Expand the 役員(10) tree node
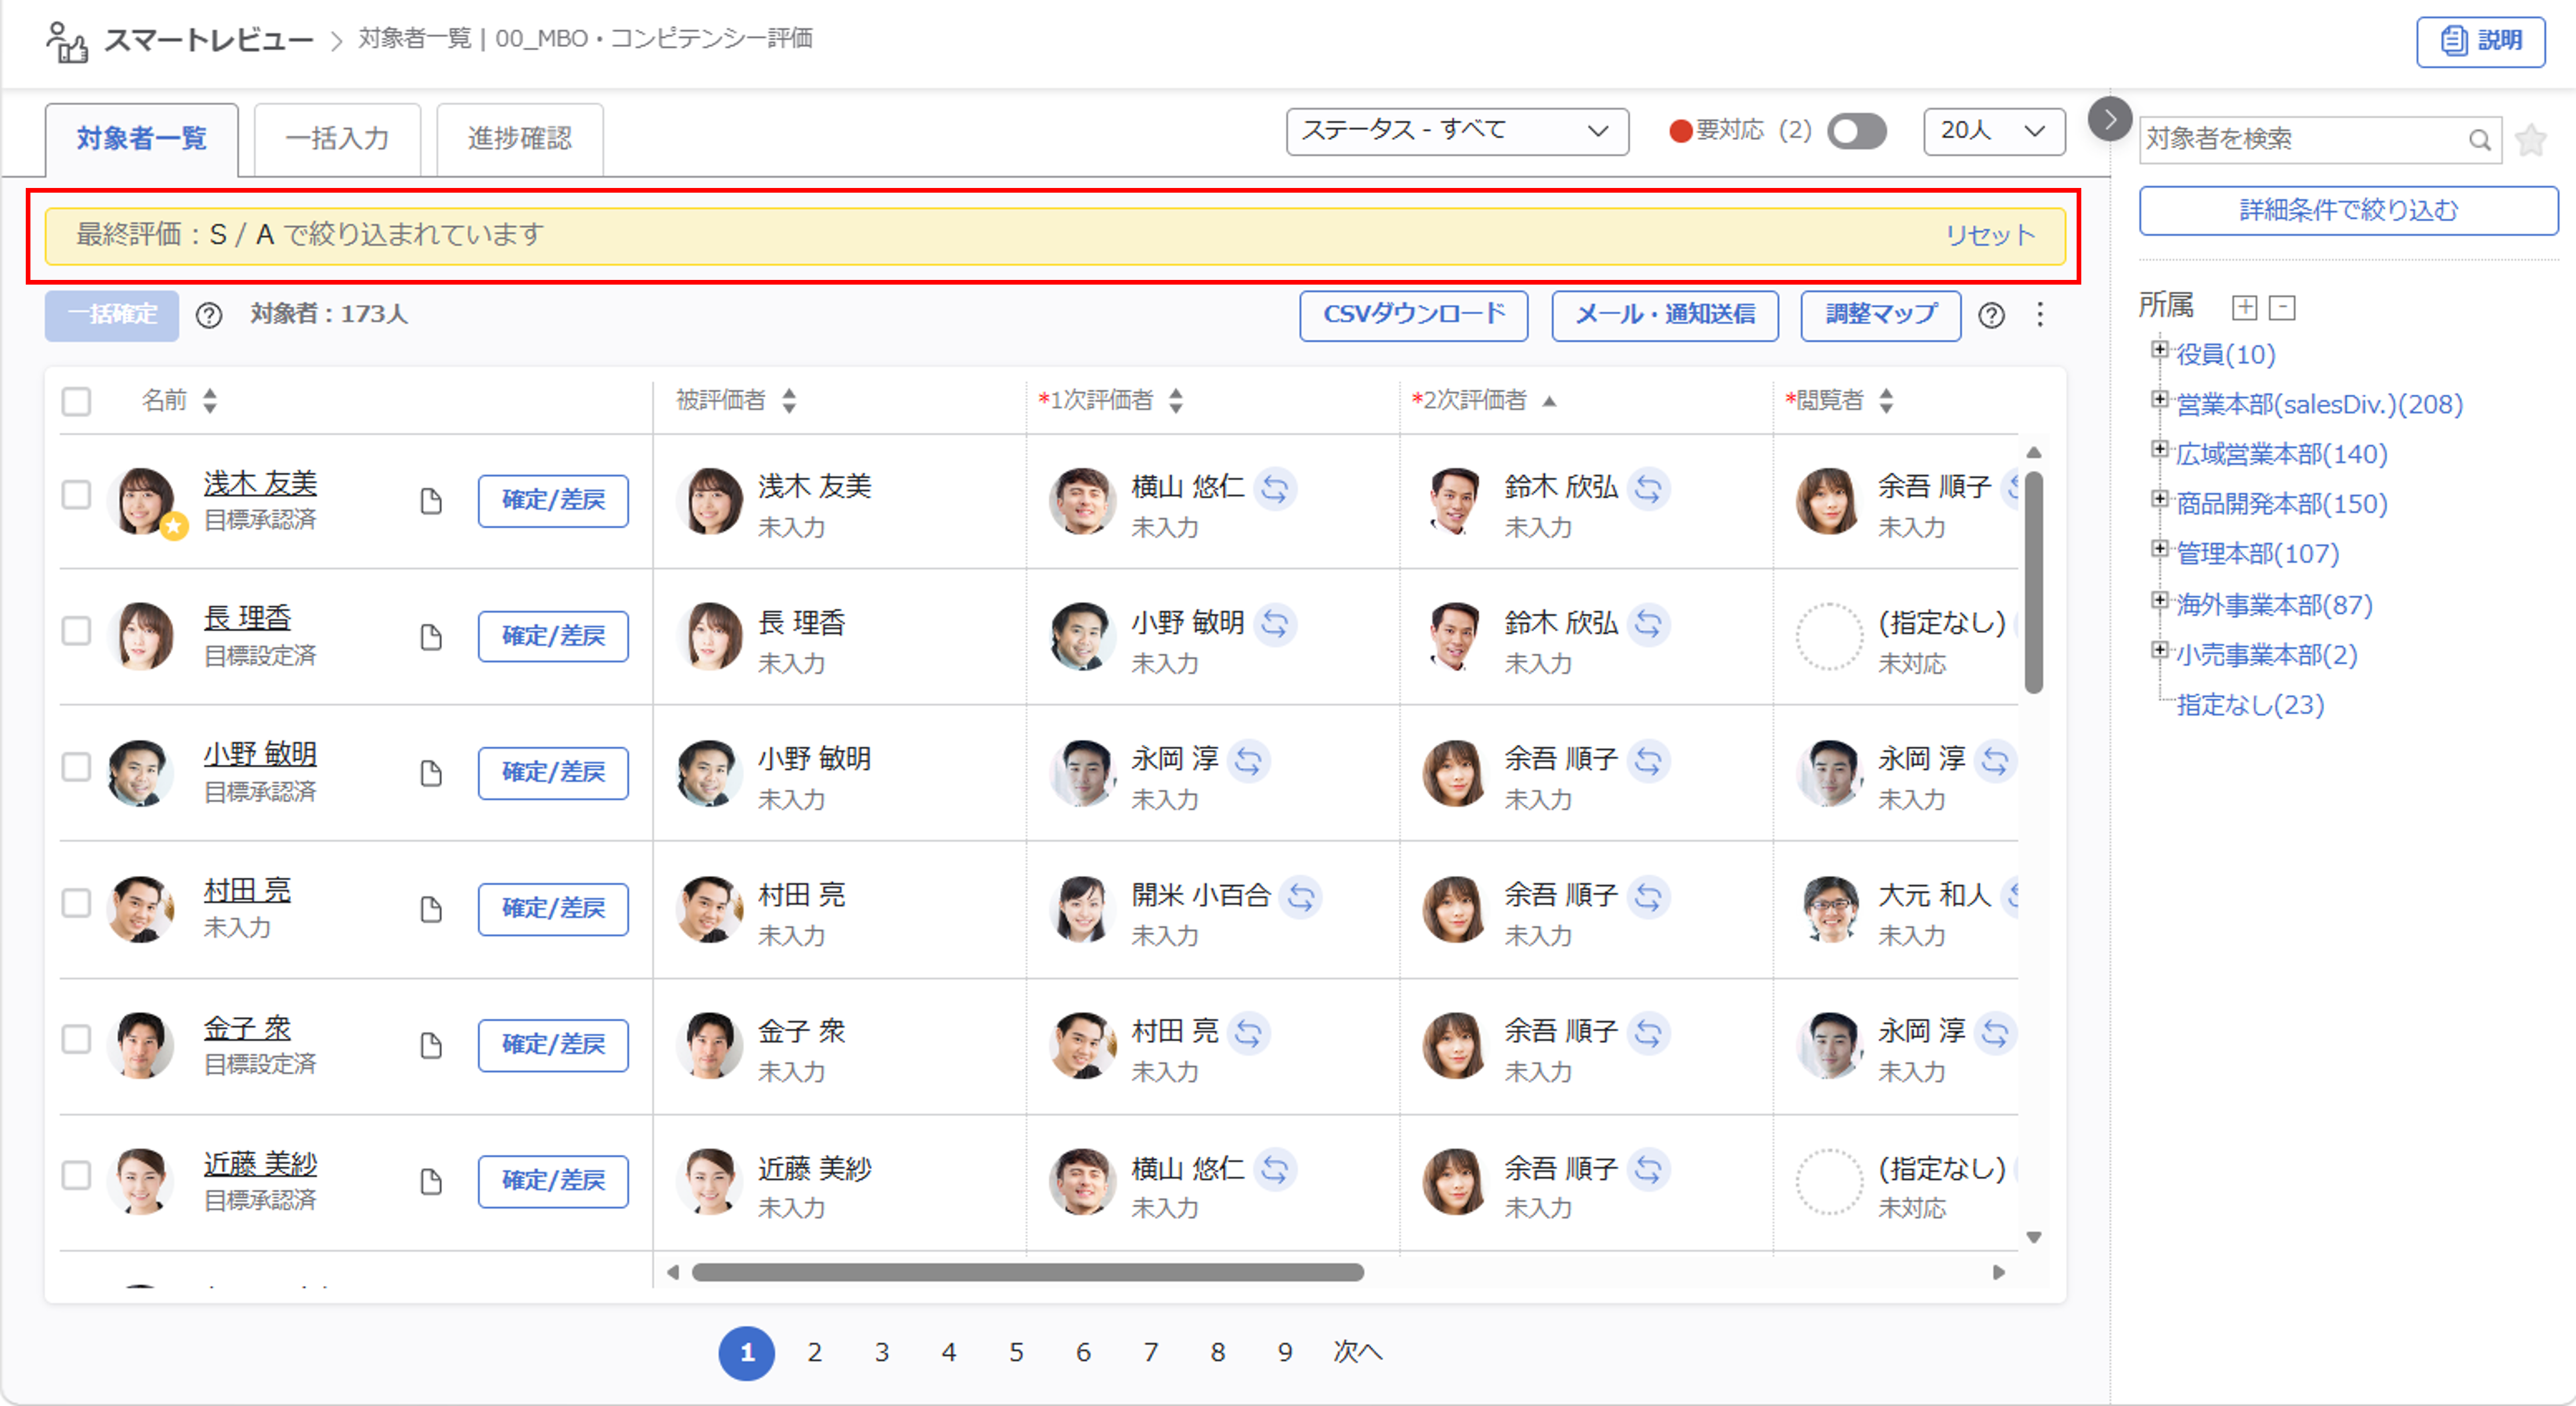2576x1406 pixels. click(2159, 349)
